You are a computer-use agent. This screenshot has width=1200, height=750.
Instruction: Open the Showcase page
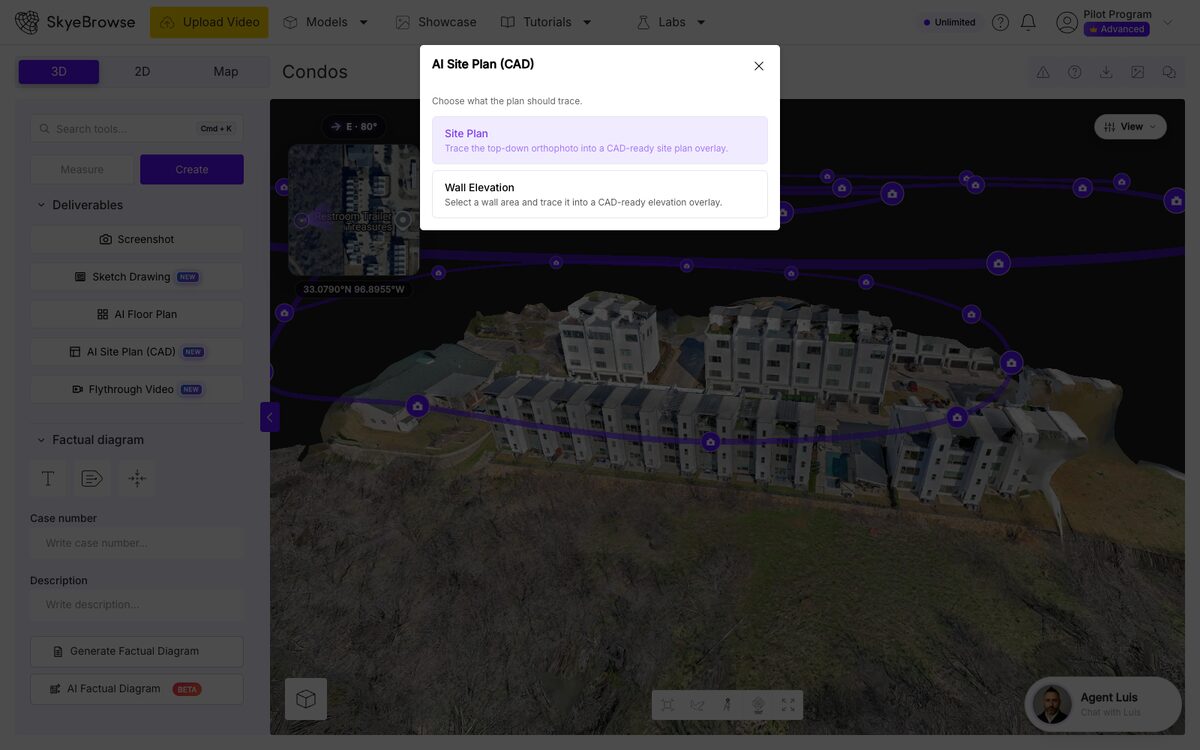(x=436, y=22)
